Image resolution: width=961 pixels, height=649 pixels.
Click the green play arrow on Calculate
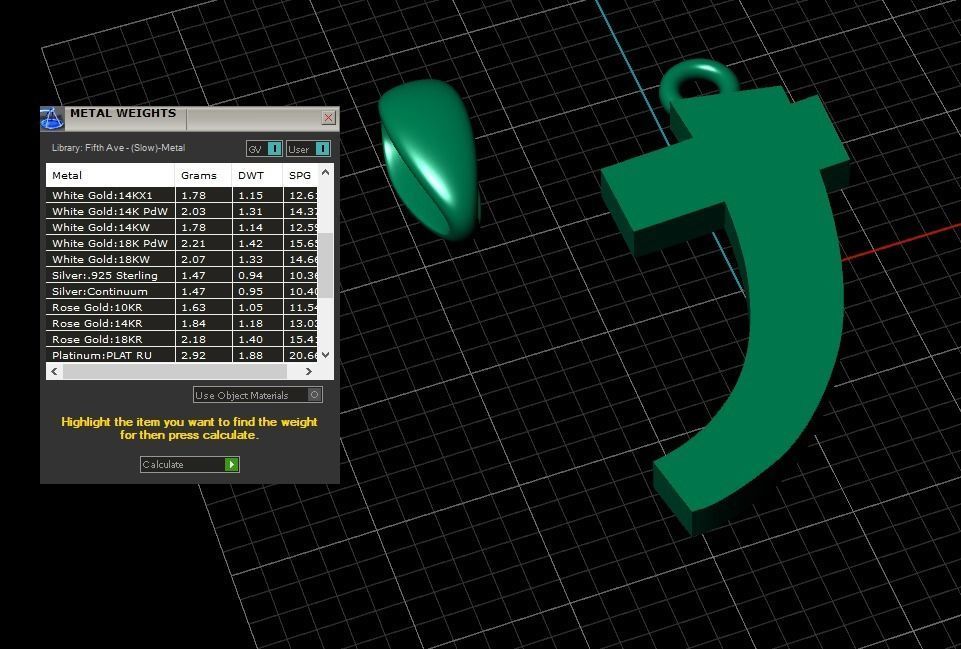(232, 465)
